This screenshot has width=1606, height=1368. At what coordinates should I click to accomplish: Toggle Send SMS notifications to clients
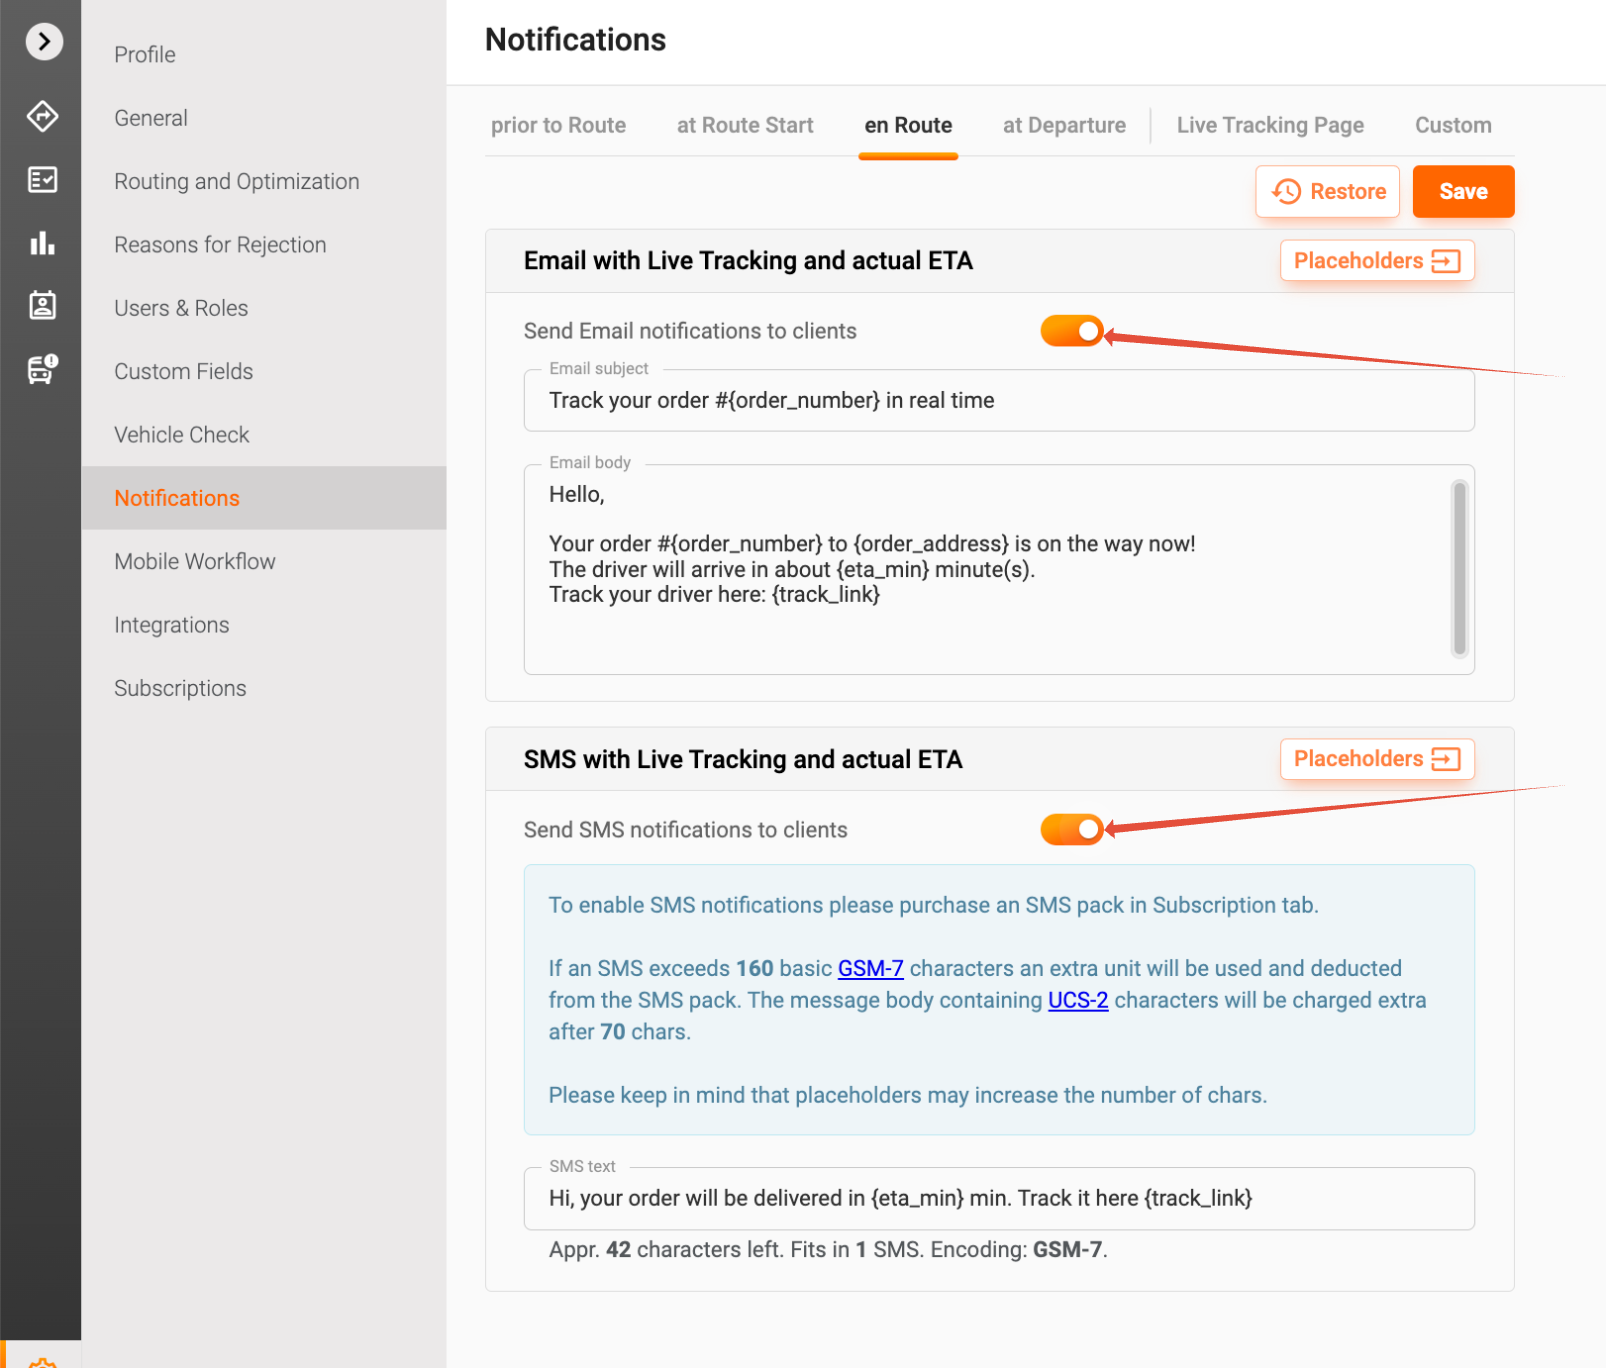click(1071, 829)
